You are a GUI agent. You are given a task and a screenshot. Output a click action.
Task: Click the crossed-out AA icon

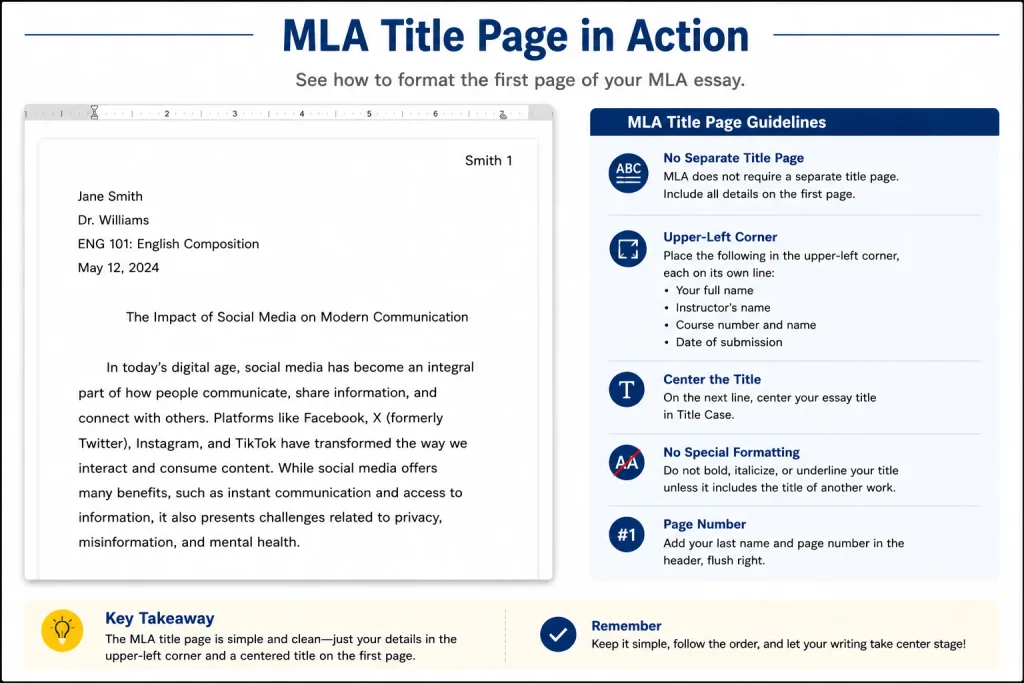[627, 462]
